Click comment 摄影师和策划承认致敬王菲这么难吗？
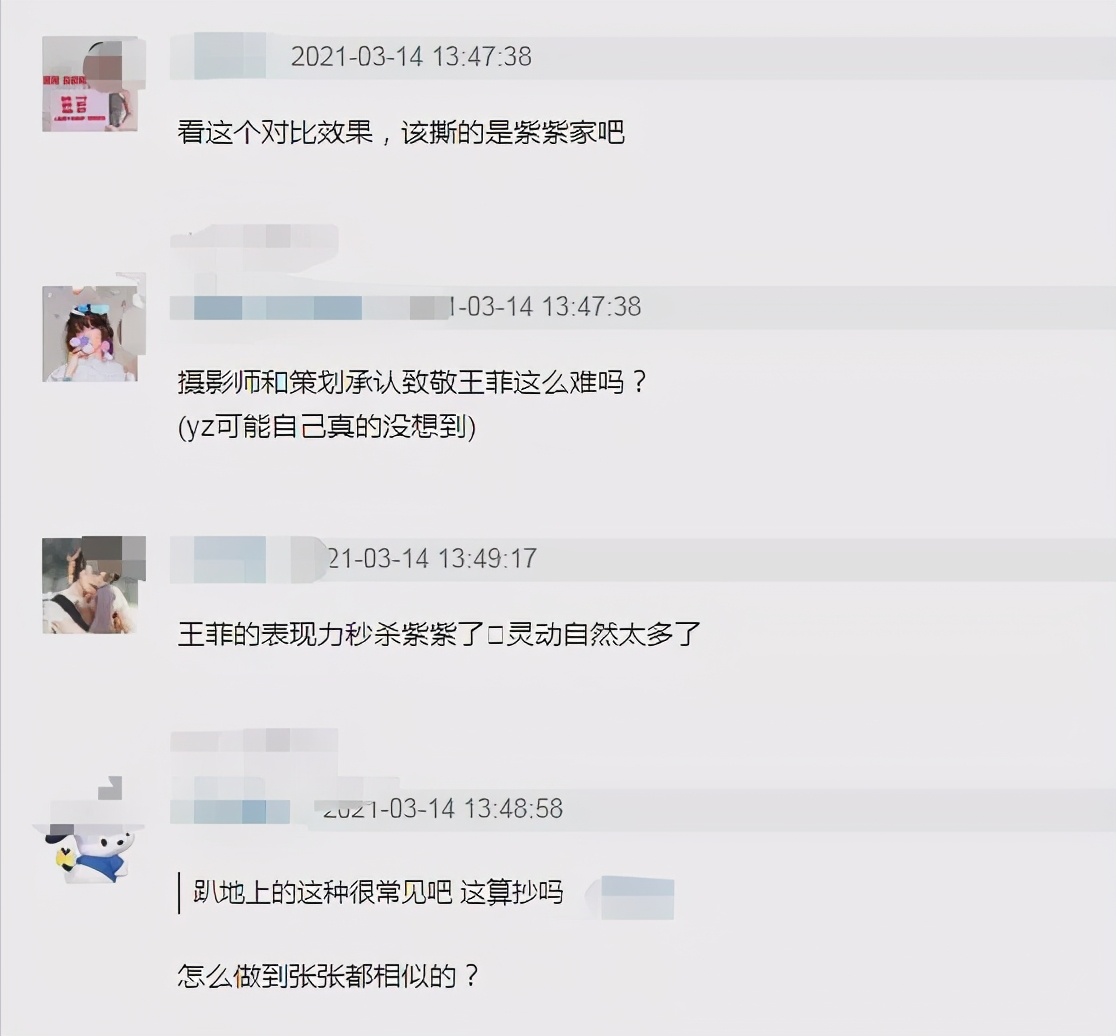The width and height of the screenshot is (1116, 1036). tap(413, 383)
